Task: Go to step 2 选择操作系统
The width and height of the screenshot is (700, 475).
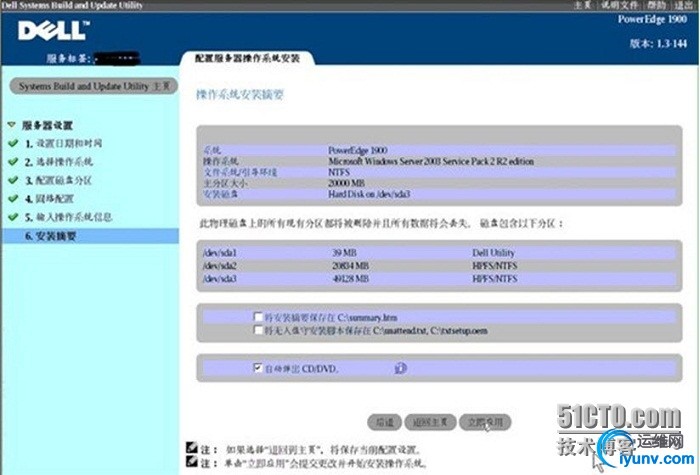Action: coord(59,162)
